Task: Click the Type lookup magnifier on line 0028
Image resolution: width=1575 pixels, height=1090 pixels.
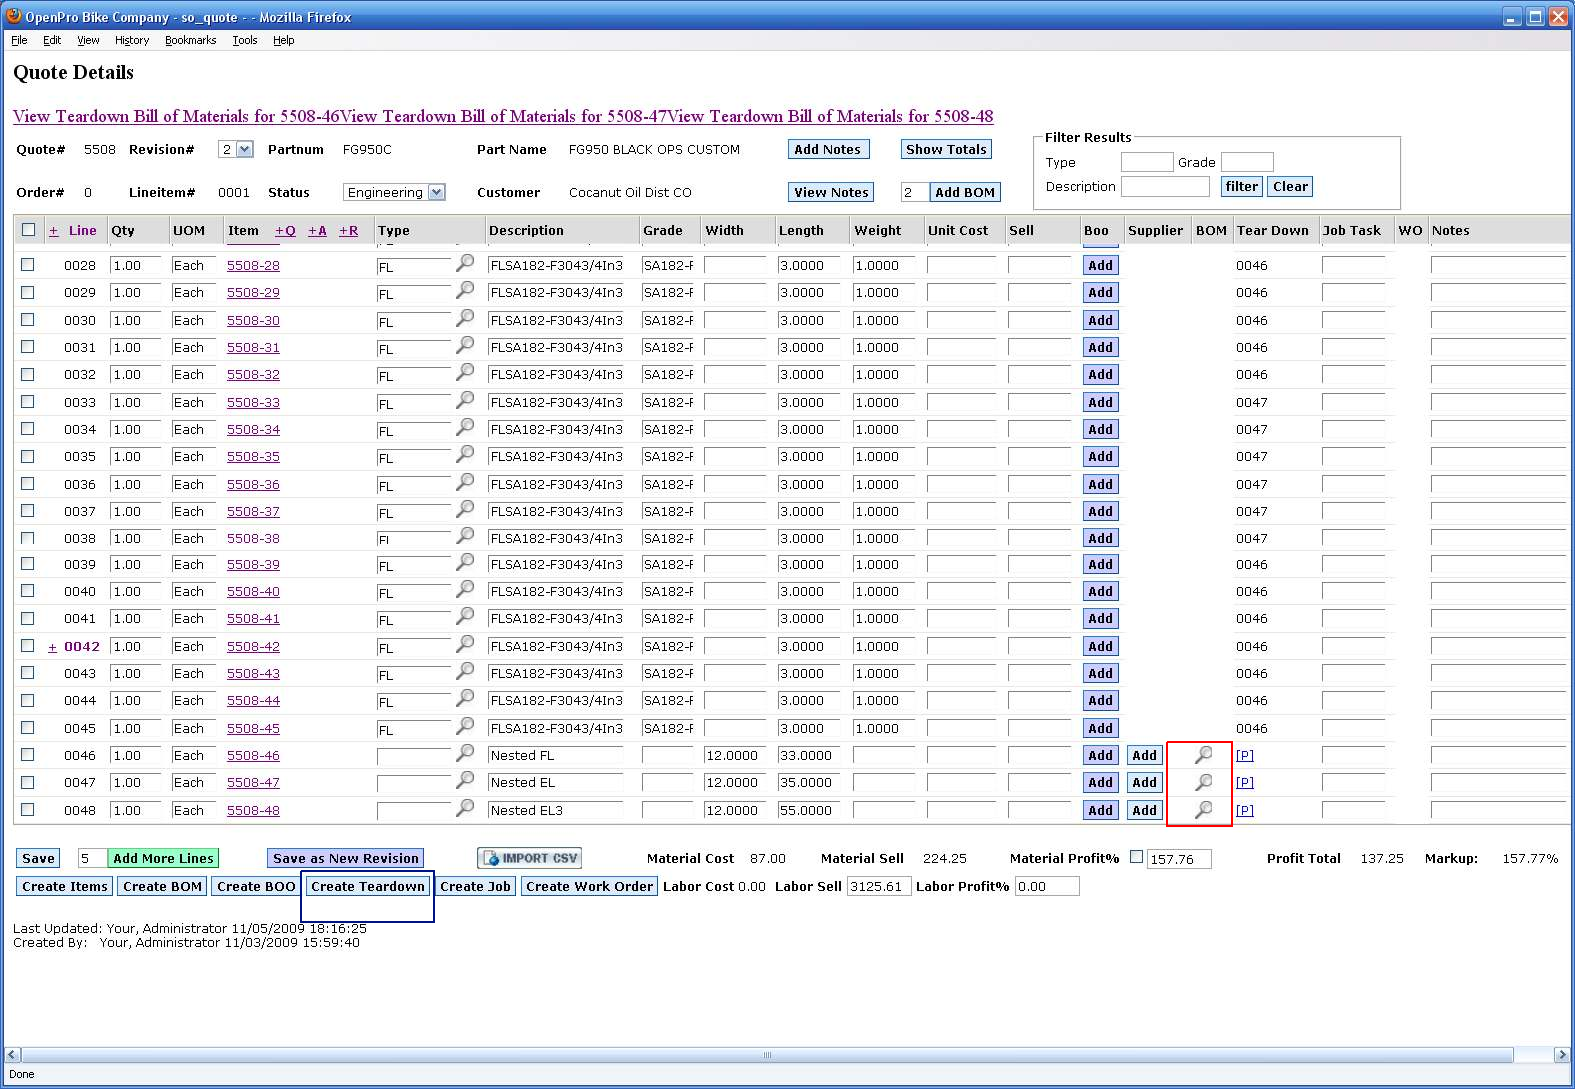Action: [x=465, y=263]
